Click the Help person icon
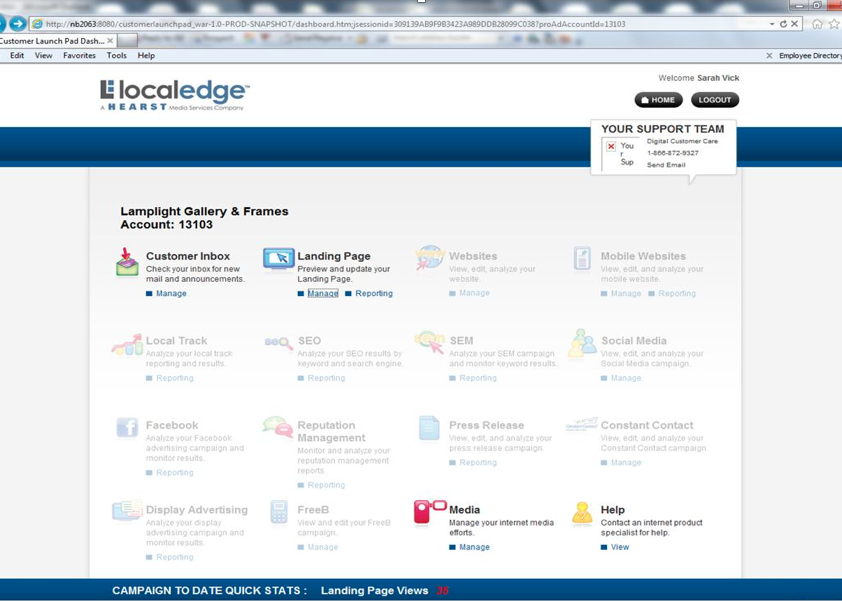842x601 pixels. 582,513
